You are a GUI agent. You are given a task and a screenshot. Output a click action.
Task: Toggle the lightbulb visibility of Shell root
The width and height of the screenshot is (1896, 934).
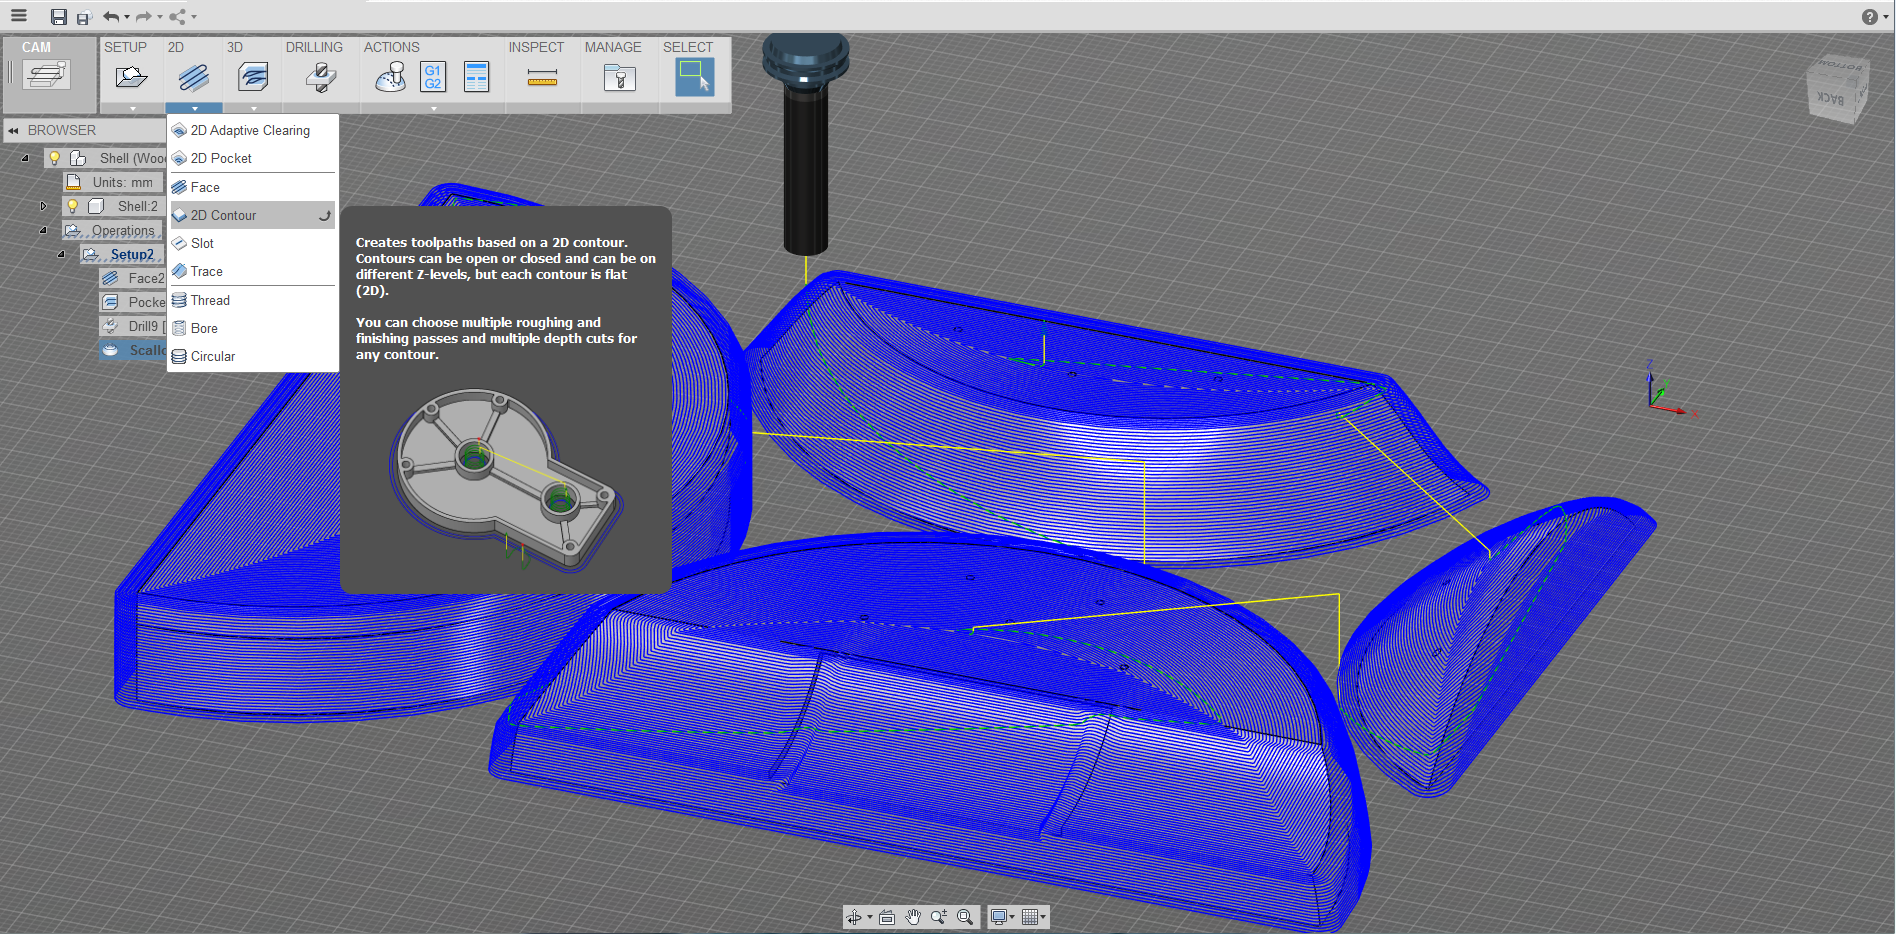[55, 158]
